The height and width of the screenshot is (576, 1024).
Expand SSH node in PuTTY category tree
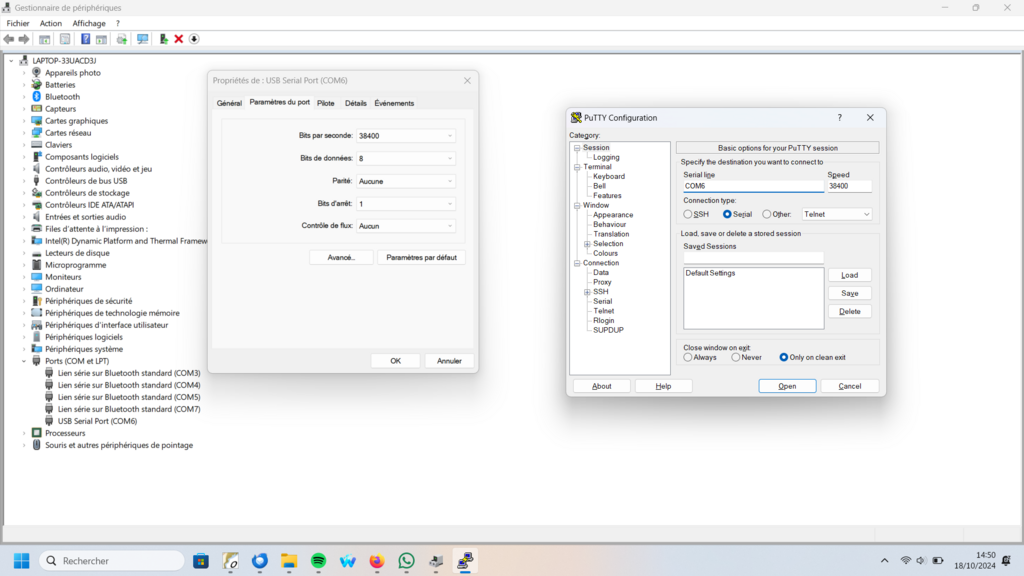(x=587, y=292)
